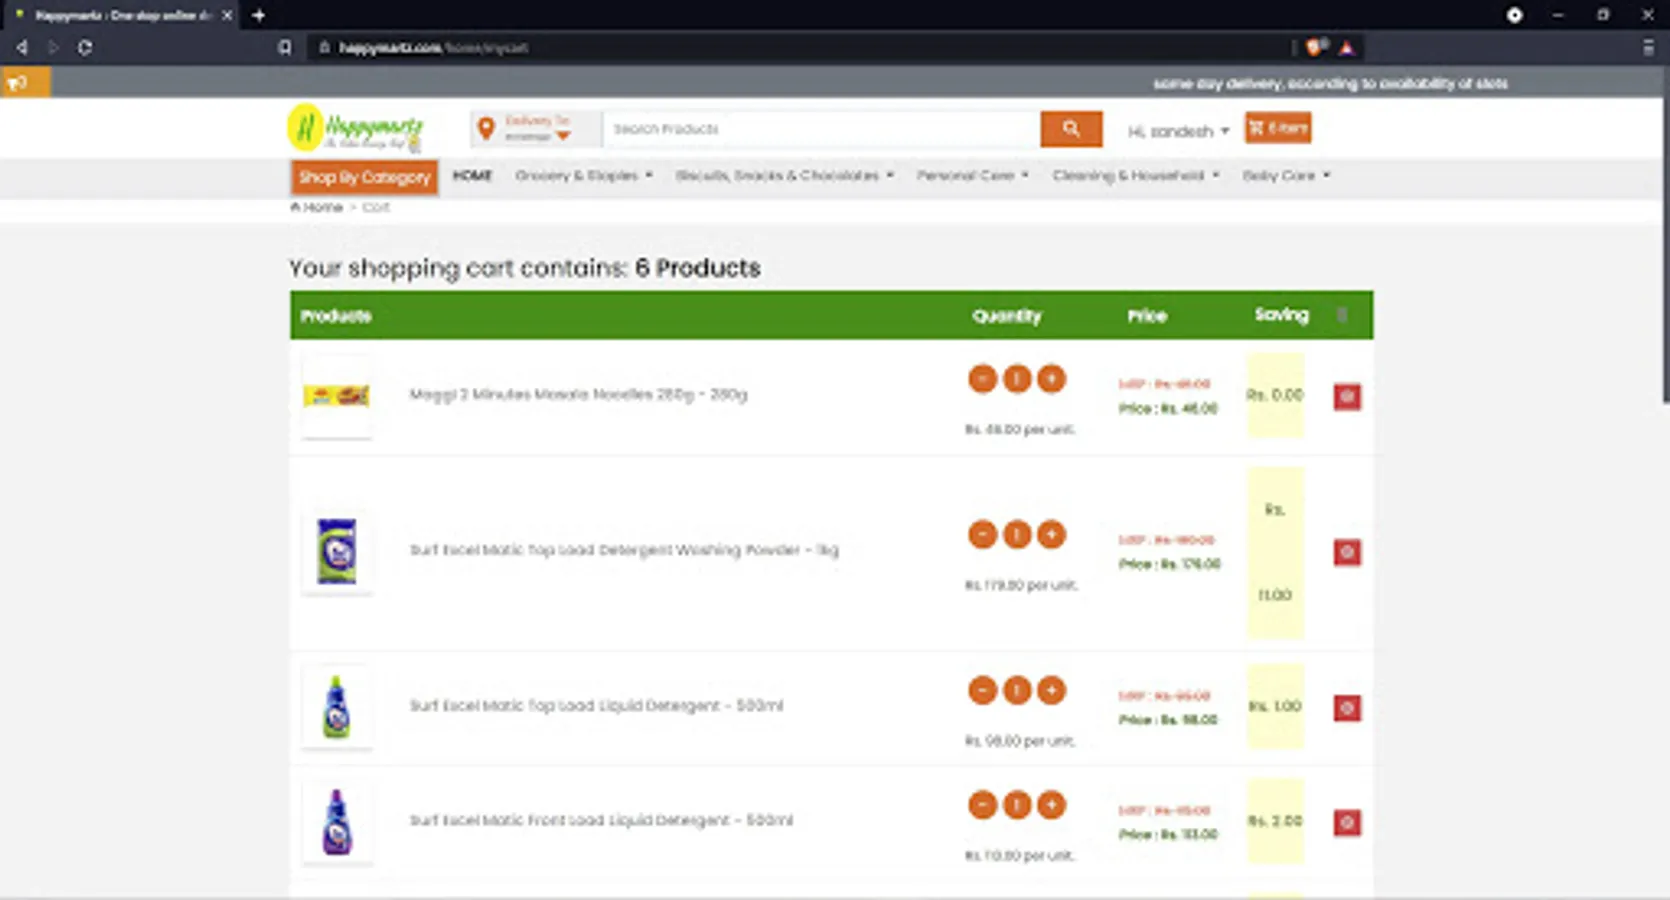
Task: Click the orange search magnifier button
Action: tap(1071, 129)
